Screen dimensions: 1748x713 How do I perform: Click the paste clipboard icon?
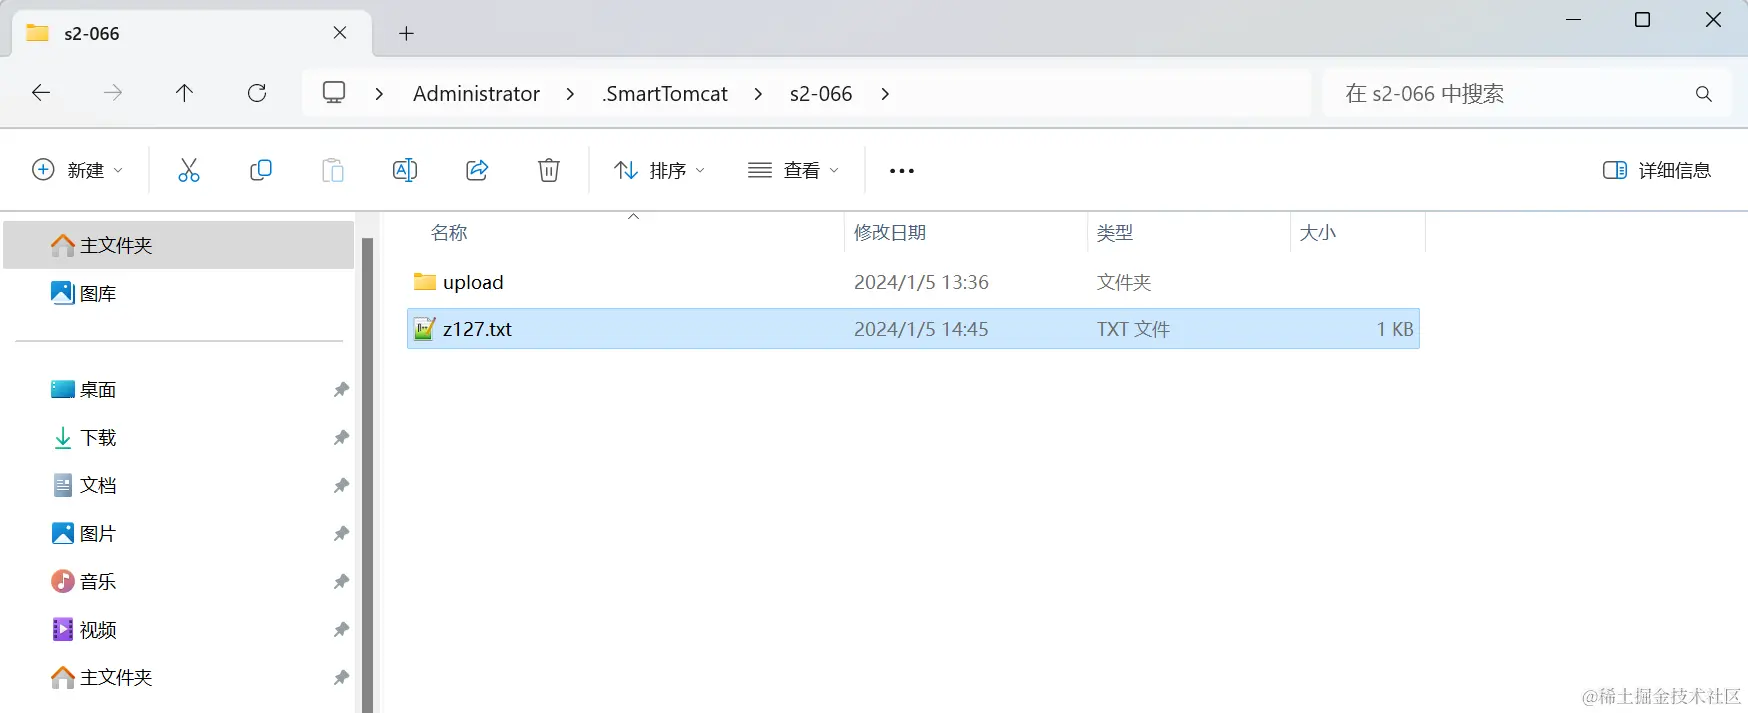[333, 170]
